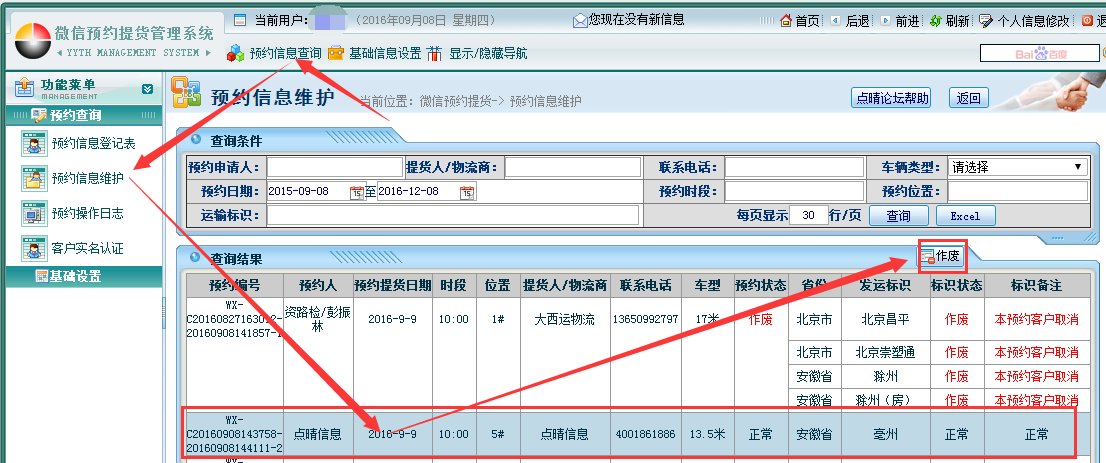Open the start date calendar picker icon
Viewport: 1106px width, 463px height.
tap(357, 192)
